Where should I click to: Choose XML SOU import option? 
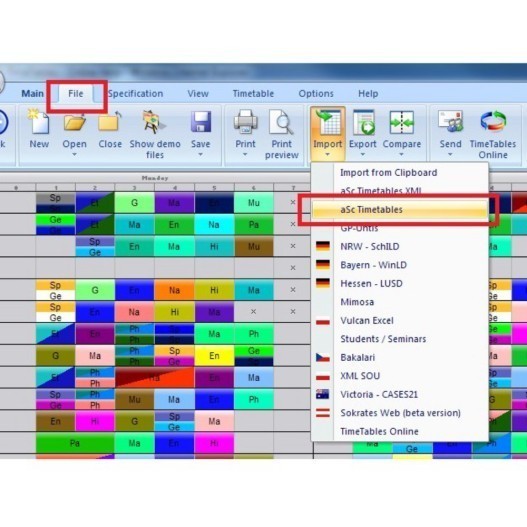point(400,376)
